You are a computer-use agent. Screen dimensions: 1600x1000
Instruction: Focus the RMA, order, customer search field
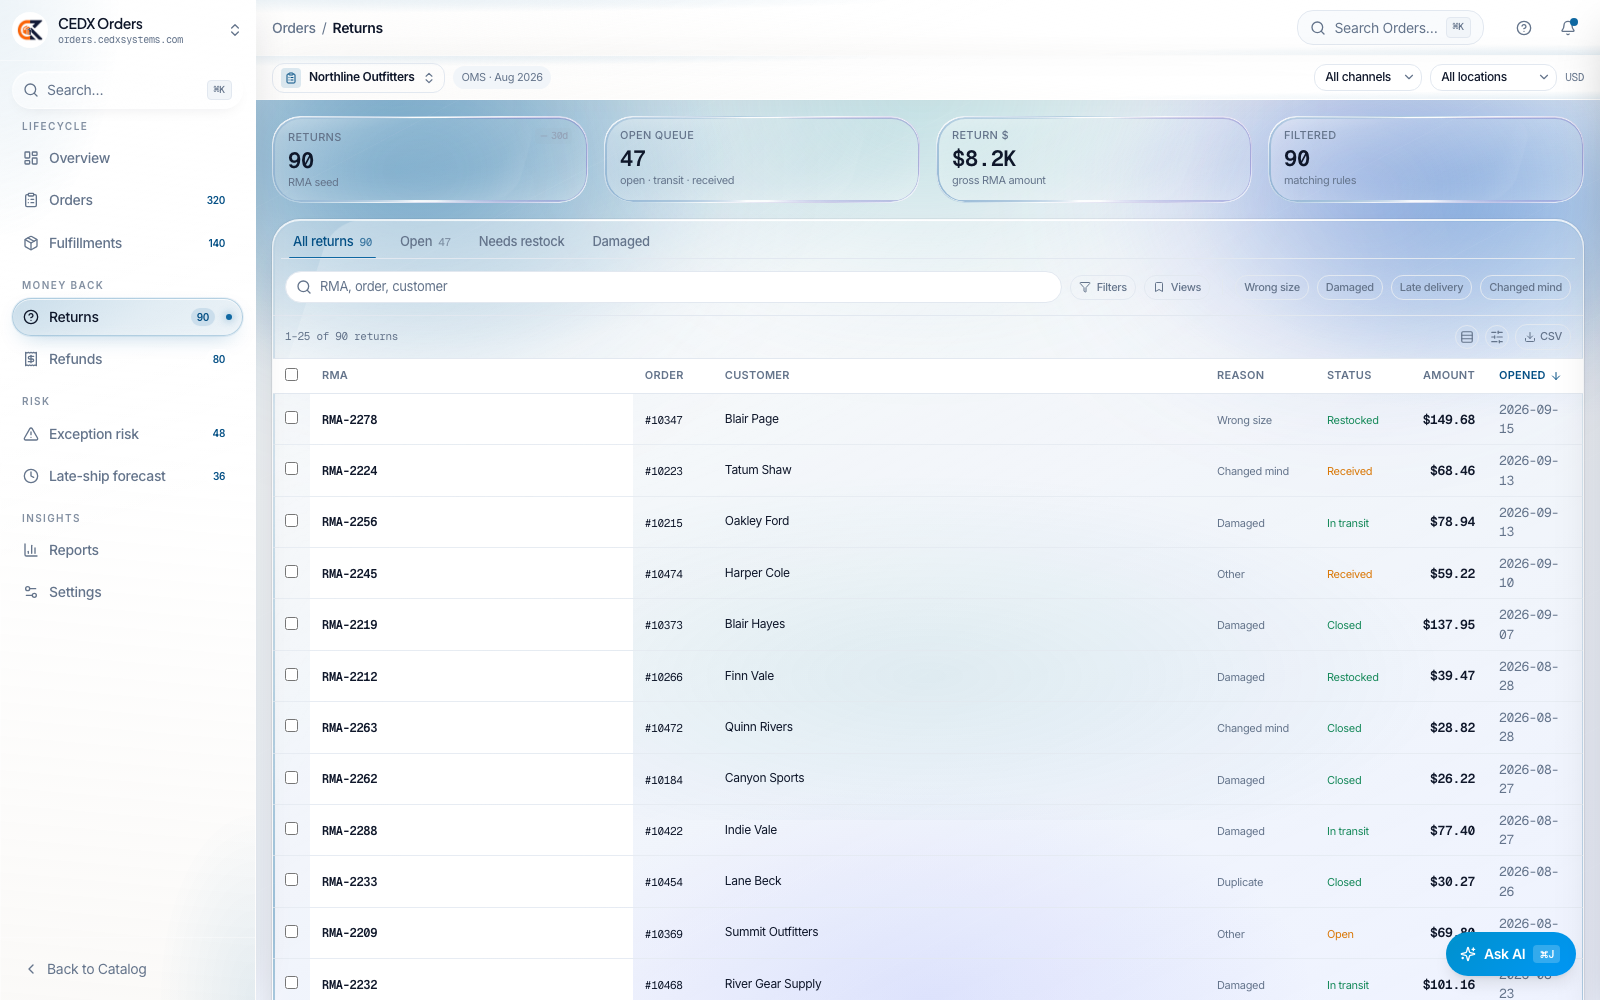click(673, 287)
